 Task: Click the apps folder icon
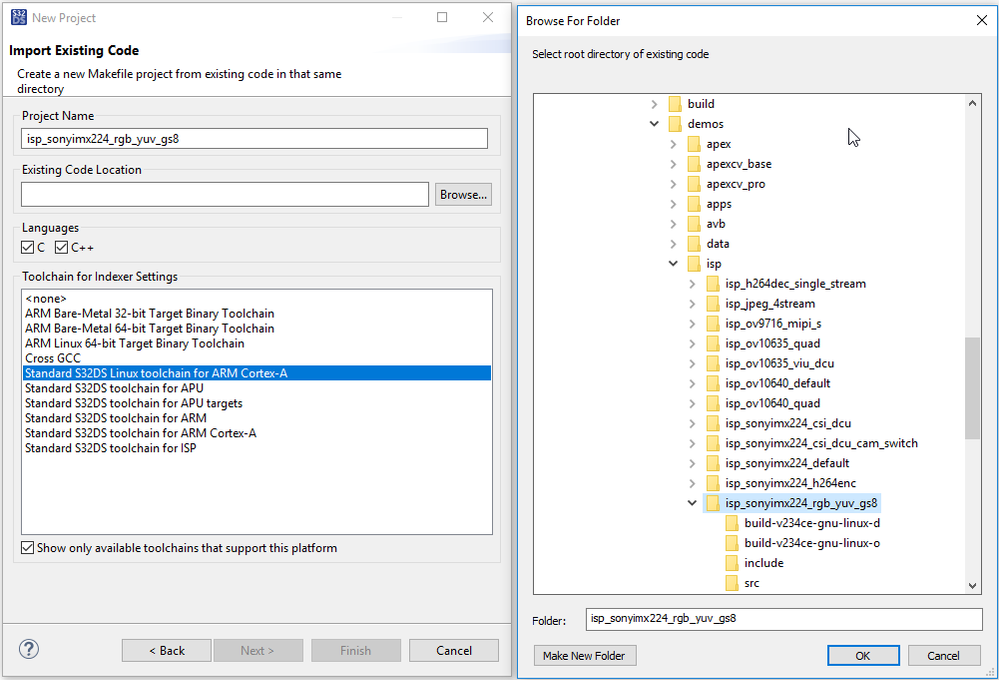pyautogui.click(x=694, y=204)
